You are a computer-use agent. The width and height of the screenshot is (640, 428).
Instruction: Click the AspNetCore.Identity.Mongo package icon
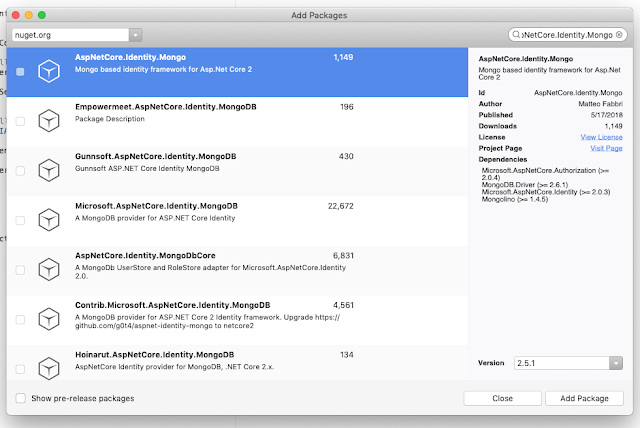pyautogui.click(x=47, y=72)
